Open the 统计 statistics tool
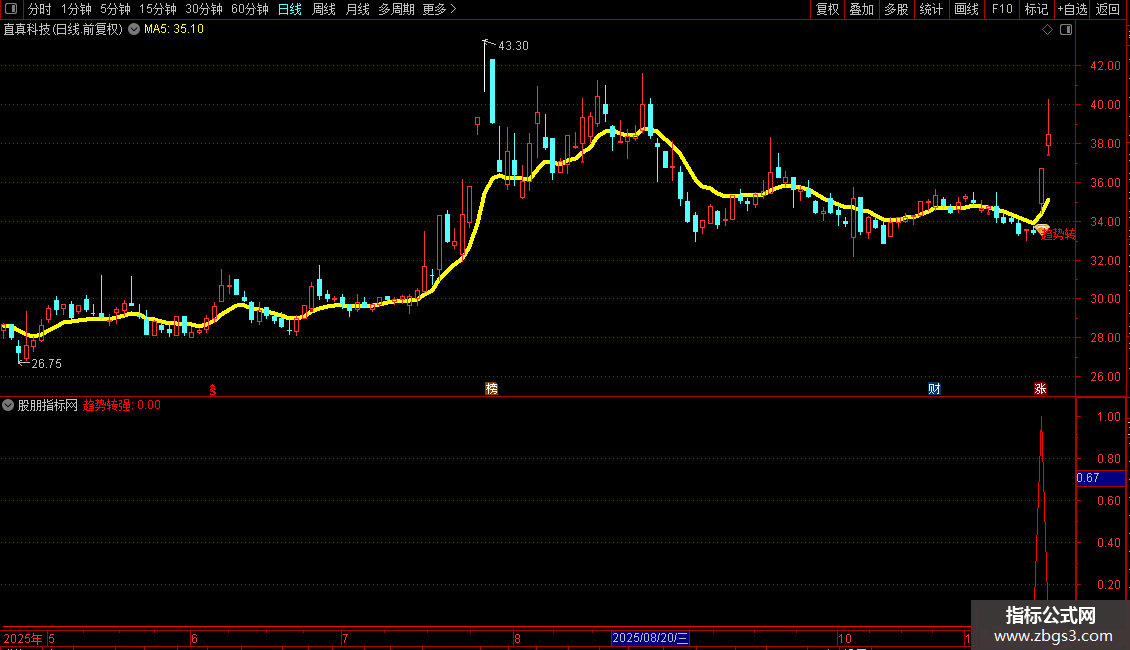 (x=931, y=9)
